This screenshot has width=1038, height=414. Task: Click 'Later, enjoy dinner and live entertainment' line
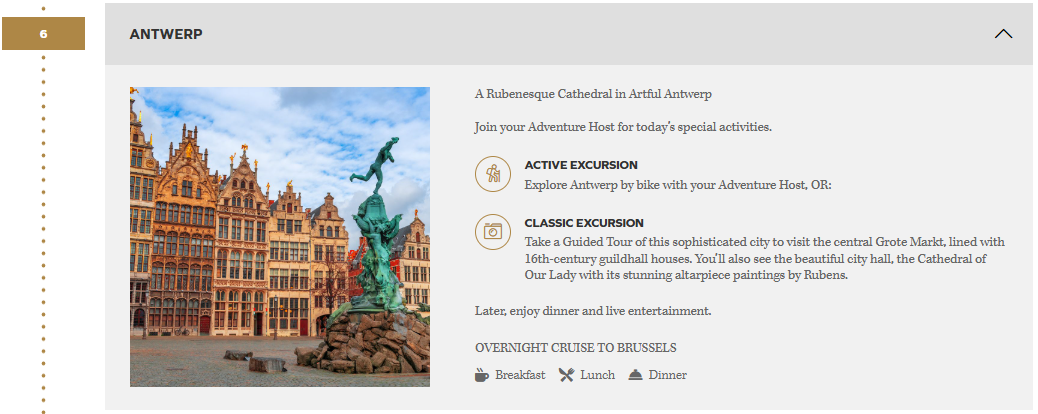[x=593, y=311]
